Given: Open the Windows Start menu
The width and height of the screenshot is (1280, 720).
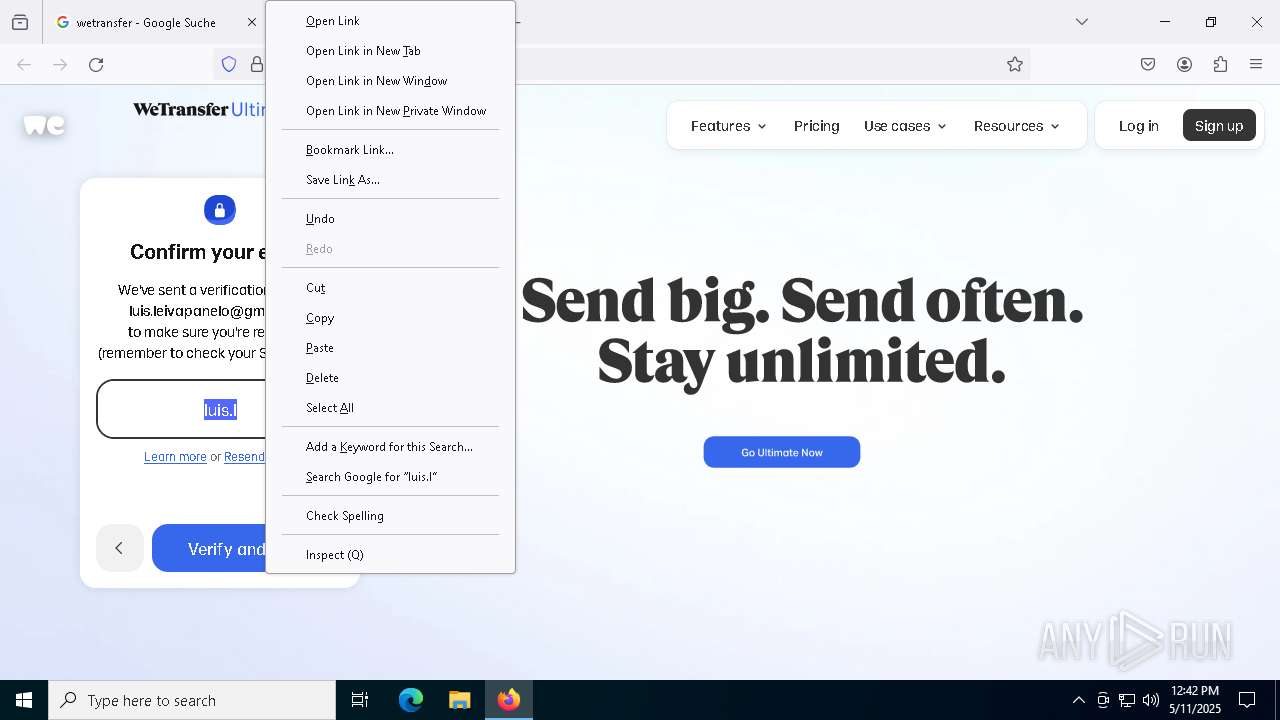Looking at the screenshot, I should point(24,700).
